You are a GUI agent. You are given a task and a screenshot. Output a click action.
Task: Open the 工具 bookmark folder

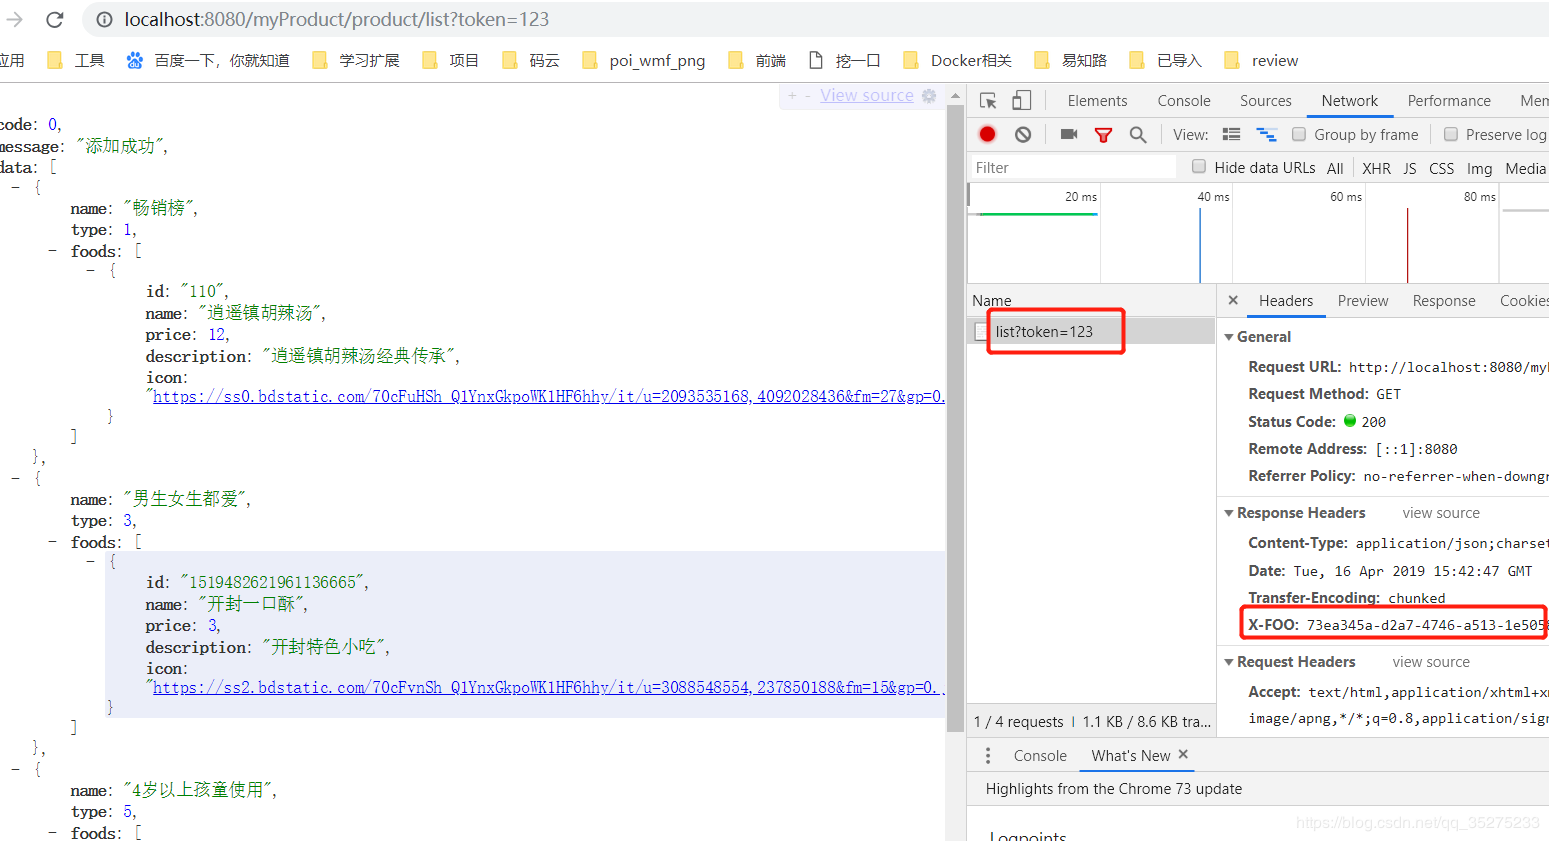(x=76, y=60)
